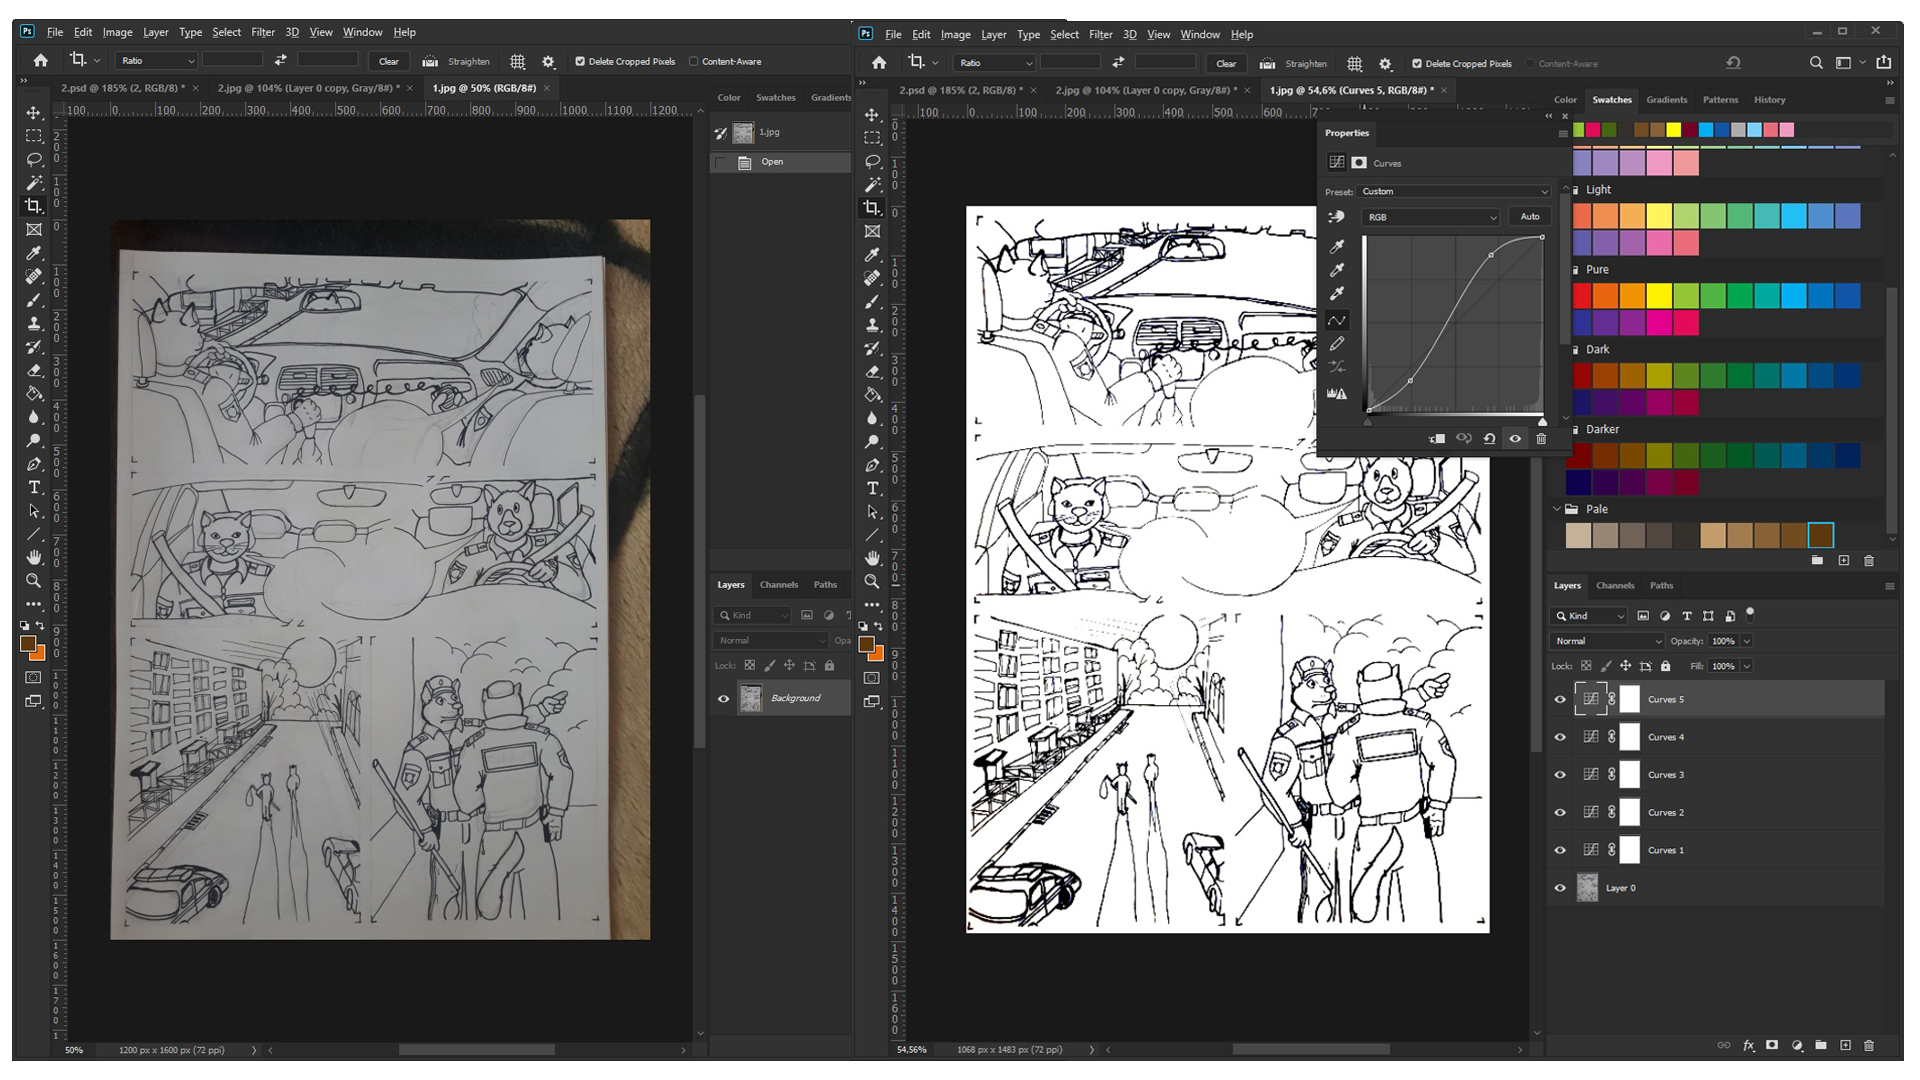Create new fill or adjustment layer
Viewport: 1920px width, 1080px height.
pyautogui.click(x=1797, y=1045)
